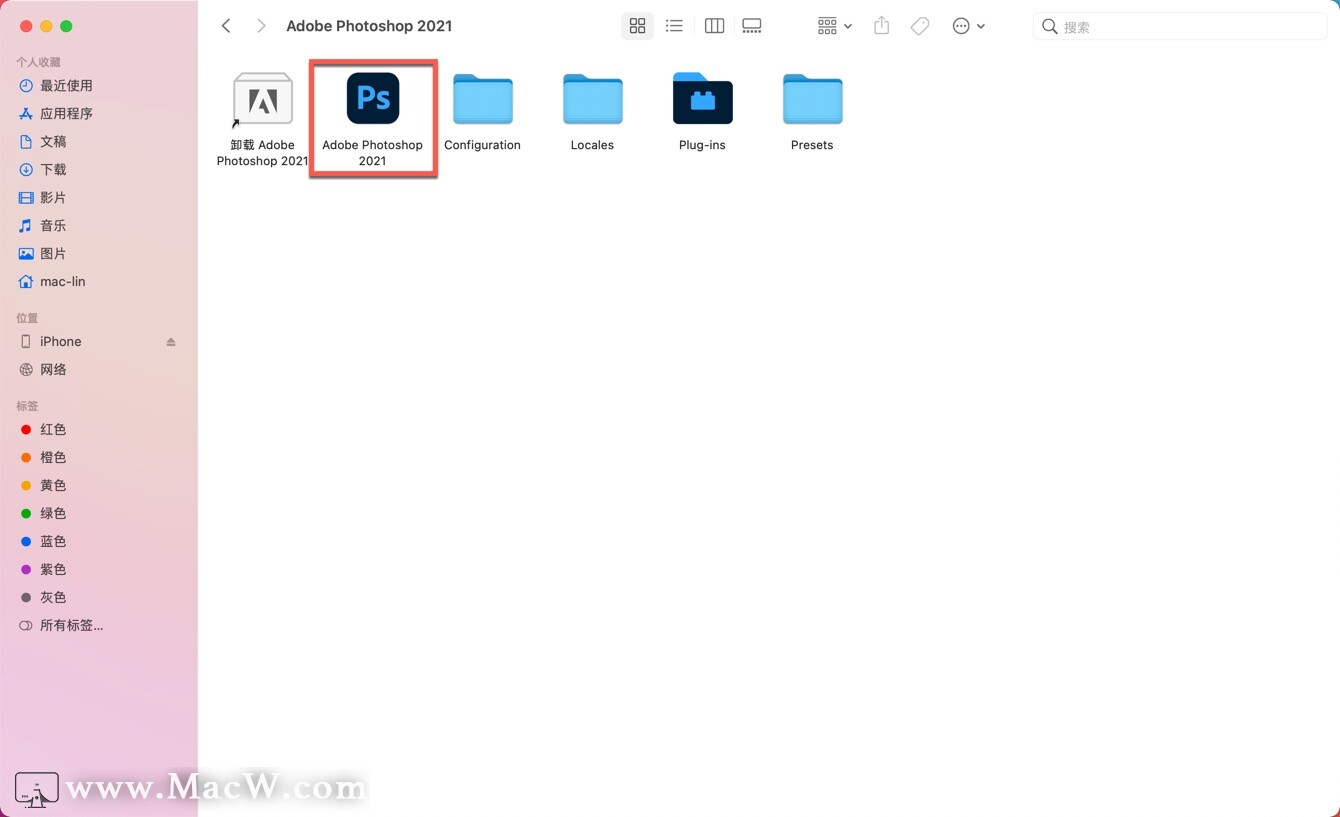This screenshot has height=817, width=1340.
Task: Choose the 黄色 tag
Action: [x=53, y=486]
